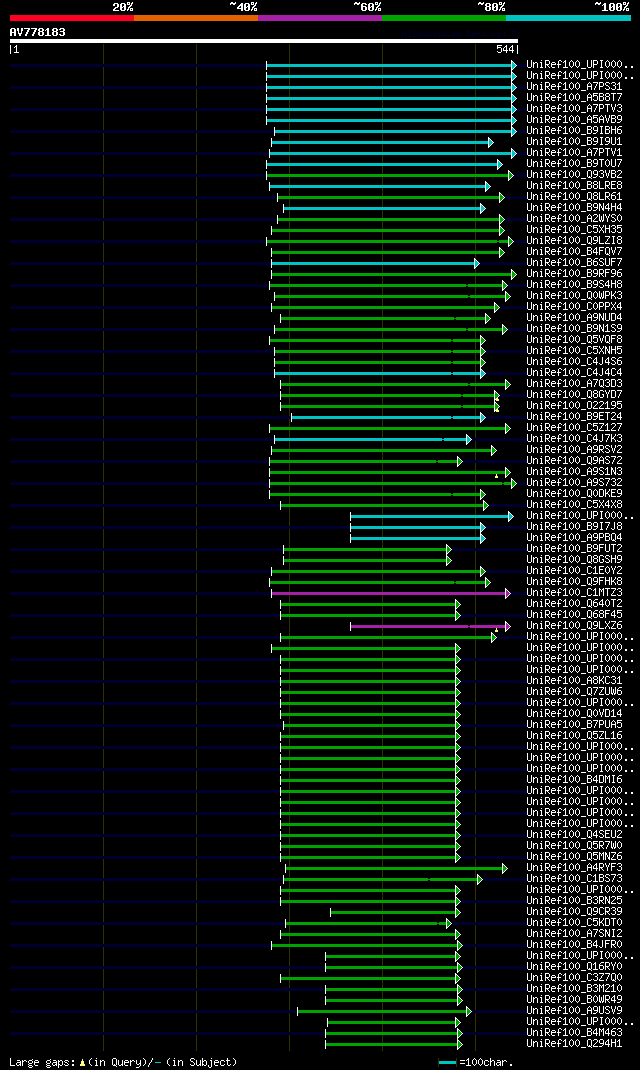
Task: Select the UniRef100_B6SUF7 label
Action: pos(574,263)
